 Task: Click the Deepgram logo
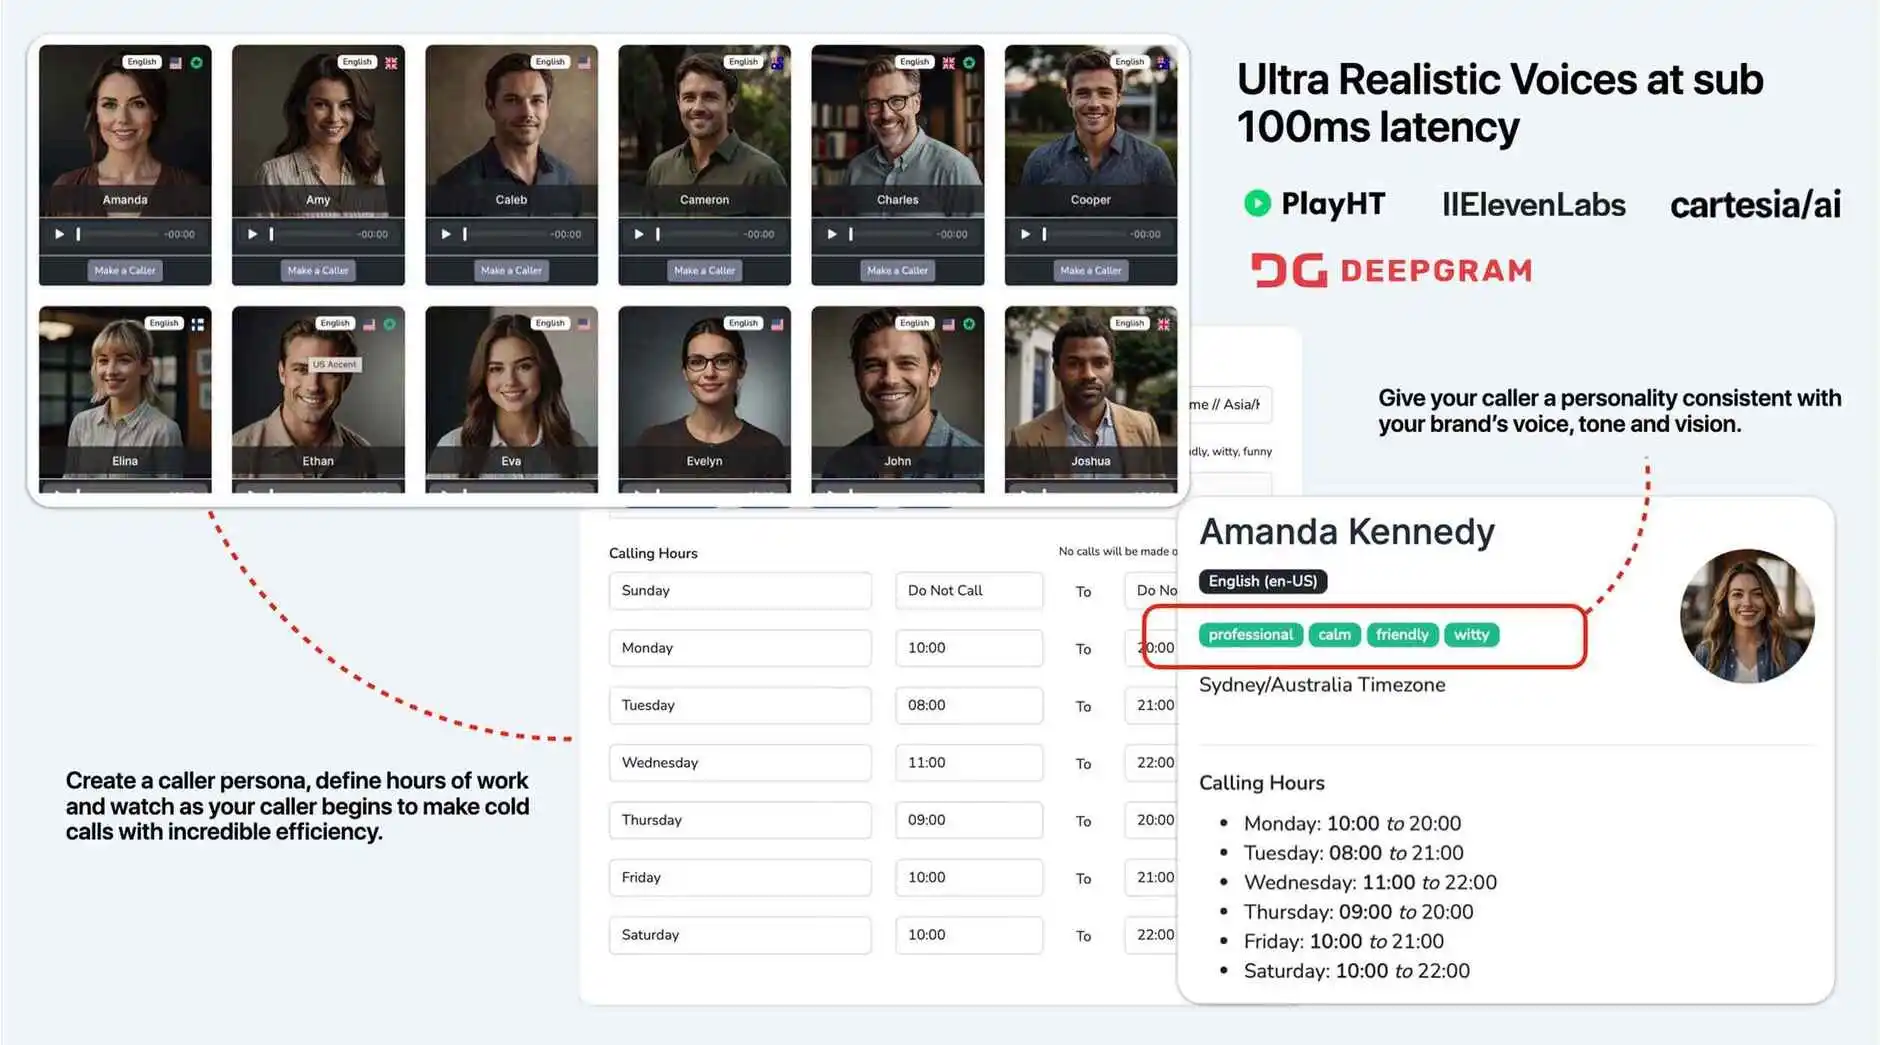point(1390,269)
